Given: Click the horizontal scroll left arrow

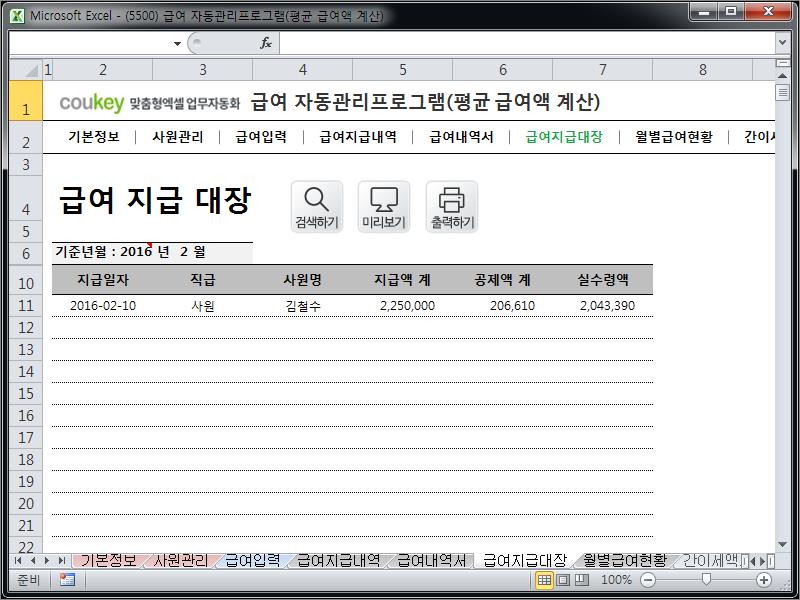Looking at the screenshot, I should pyautogui.click(x=753, y=561).
